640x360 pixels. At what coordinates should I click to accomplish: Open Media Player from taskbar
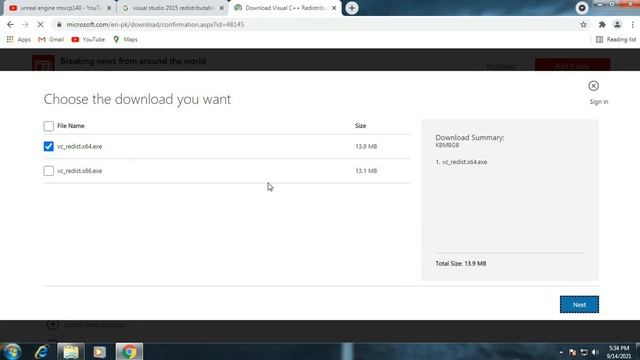point(100,352)
